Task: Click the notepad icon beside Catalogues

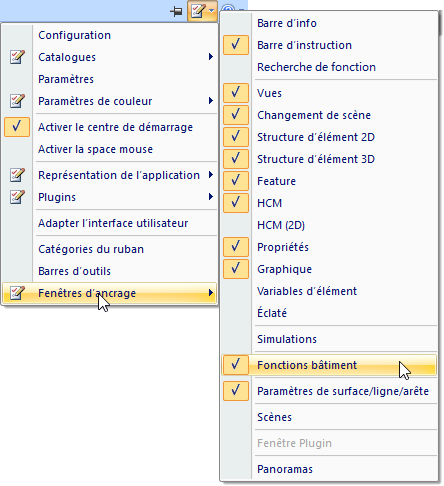Action: (17, 57)
